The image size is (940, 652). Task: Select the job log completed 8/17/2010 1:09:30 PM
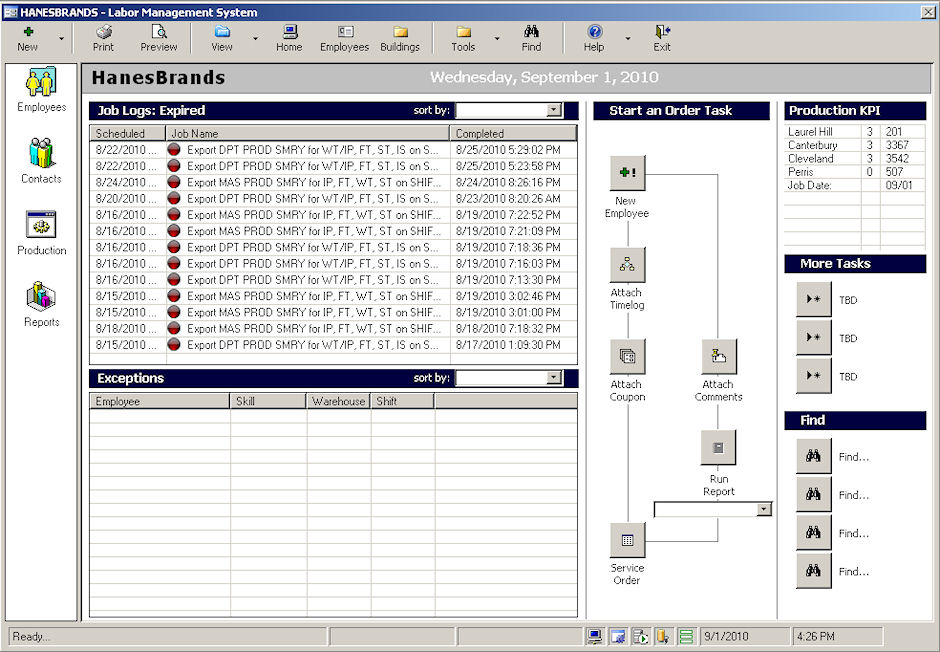333,345
